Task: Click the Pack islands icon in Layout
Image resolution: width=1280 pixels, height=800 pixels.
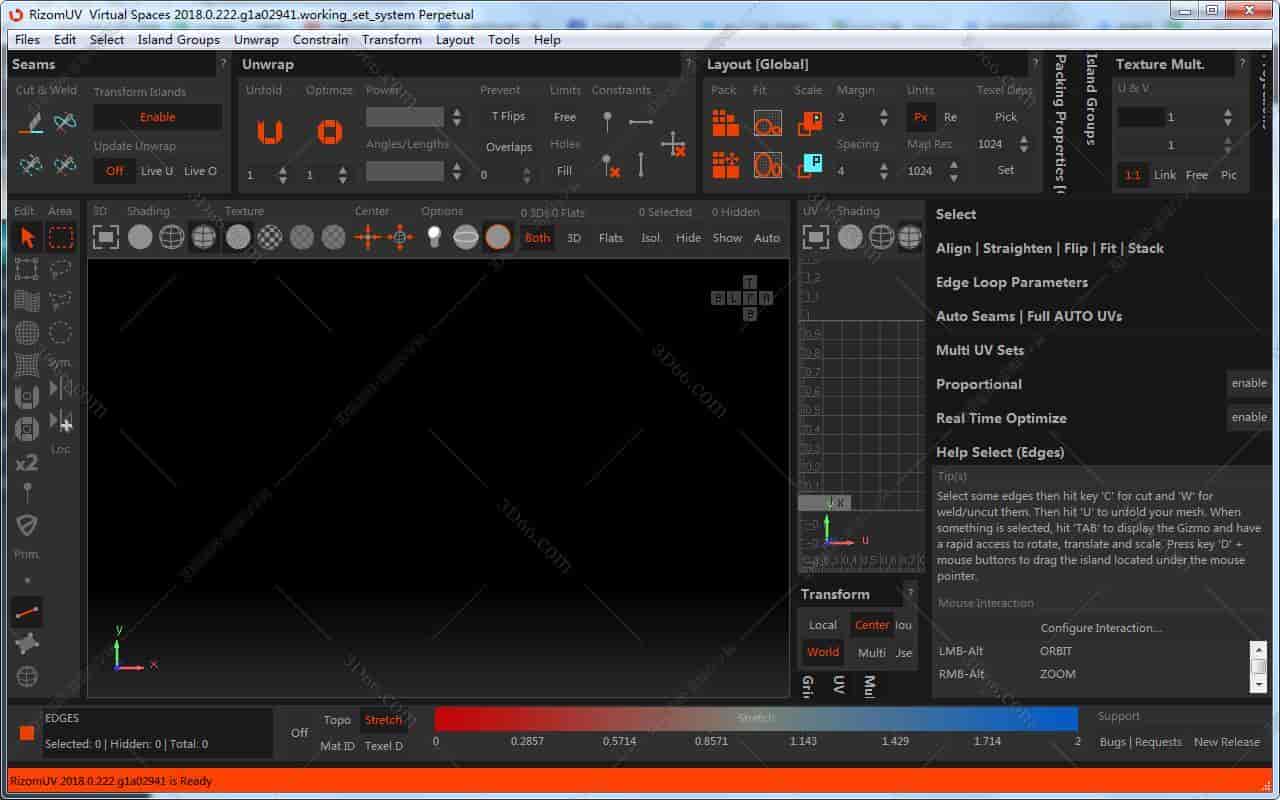Action: (725, 123)
